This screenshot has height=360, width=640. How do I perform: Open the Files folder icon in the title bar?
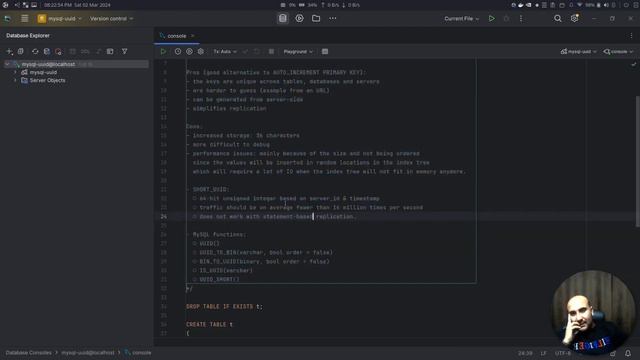click(x=316, y=18)
